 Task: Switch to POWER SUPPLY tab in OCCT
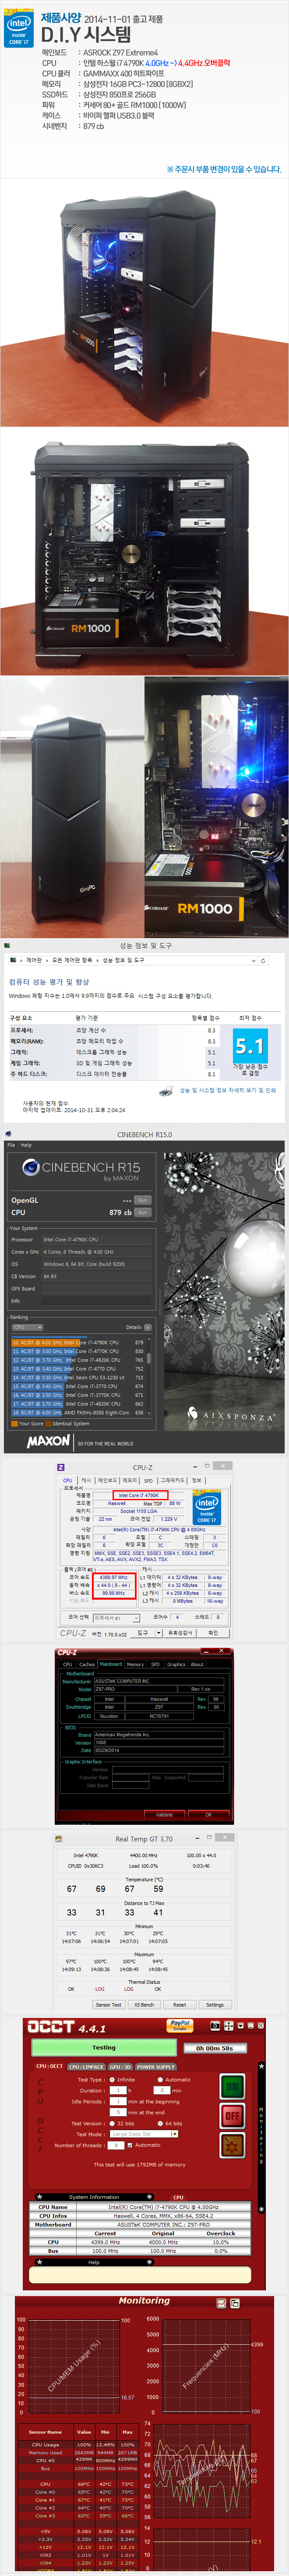156,2066
